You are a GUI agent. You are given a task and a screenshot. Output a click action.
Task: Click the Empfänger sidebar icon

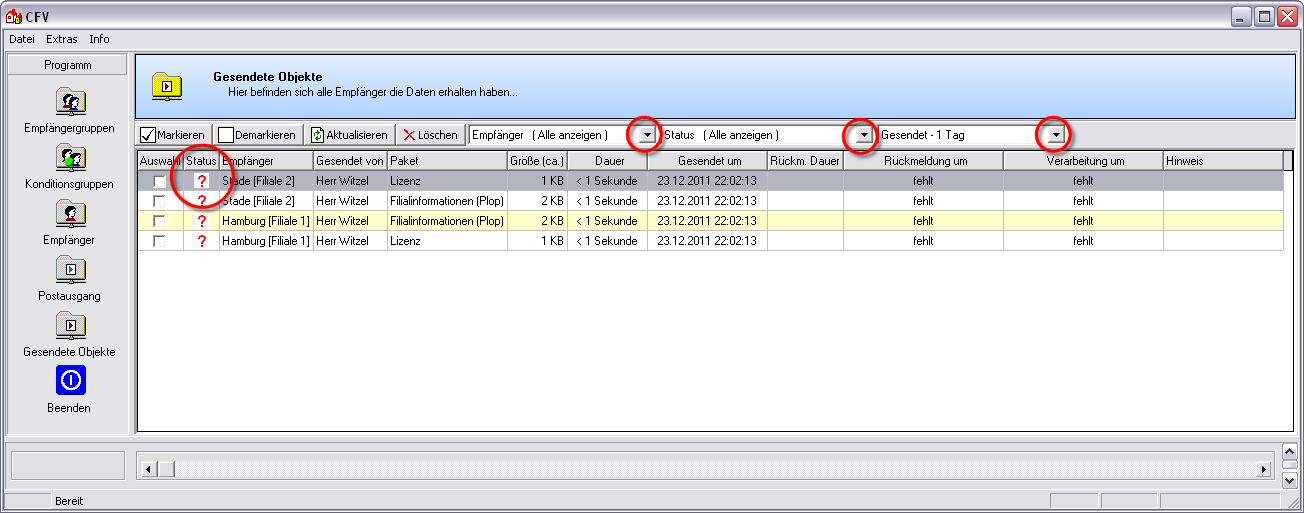pyautogui.click(x=70, y=214)
